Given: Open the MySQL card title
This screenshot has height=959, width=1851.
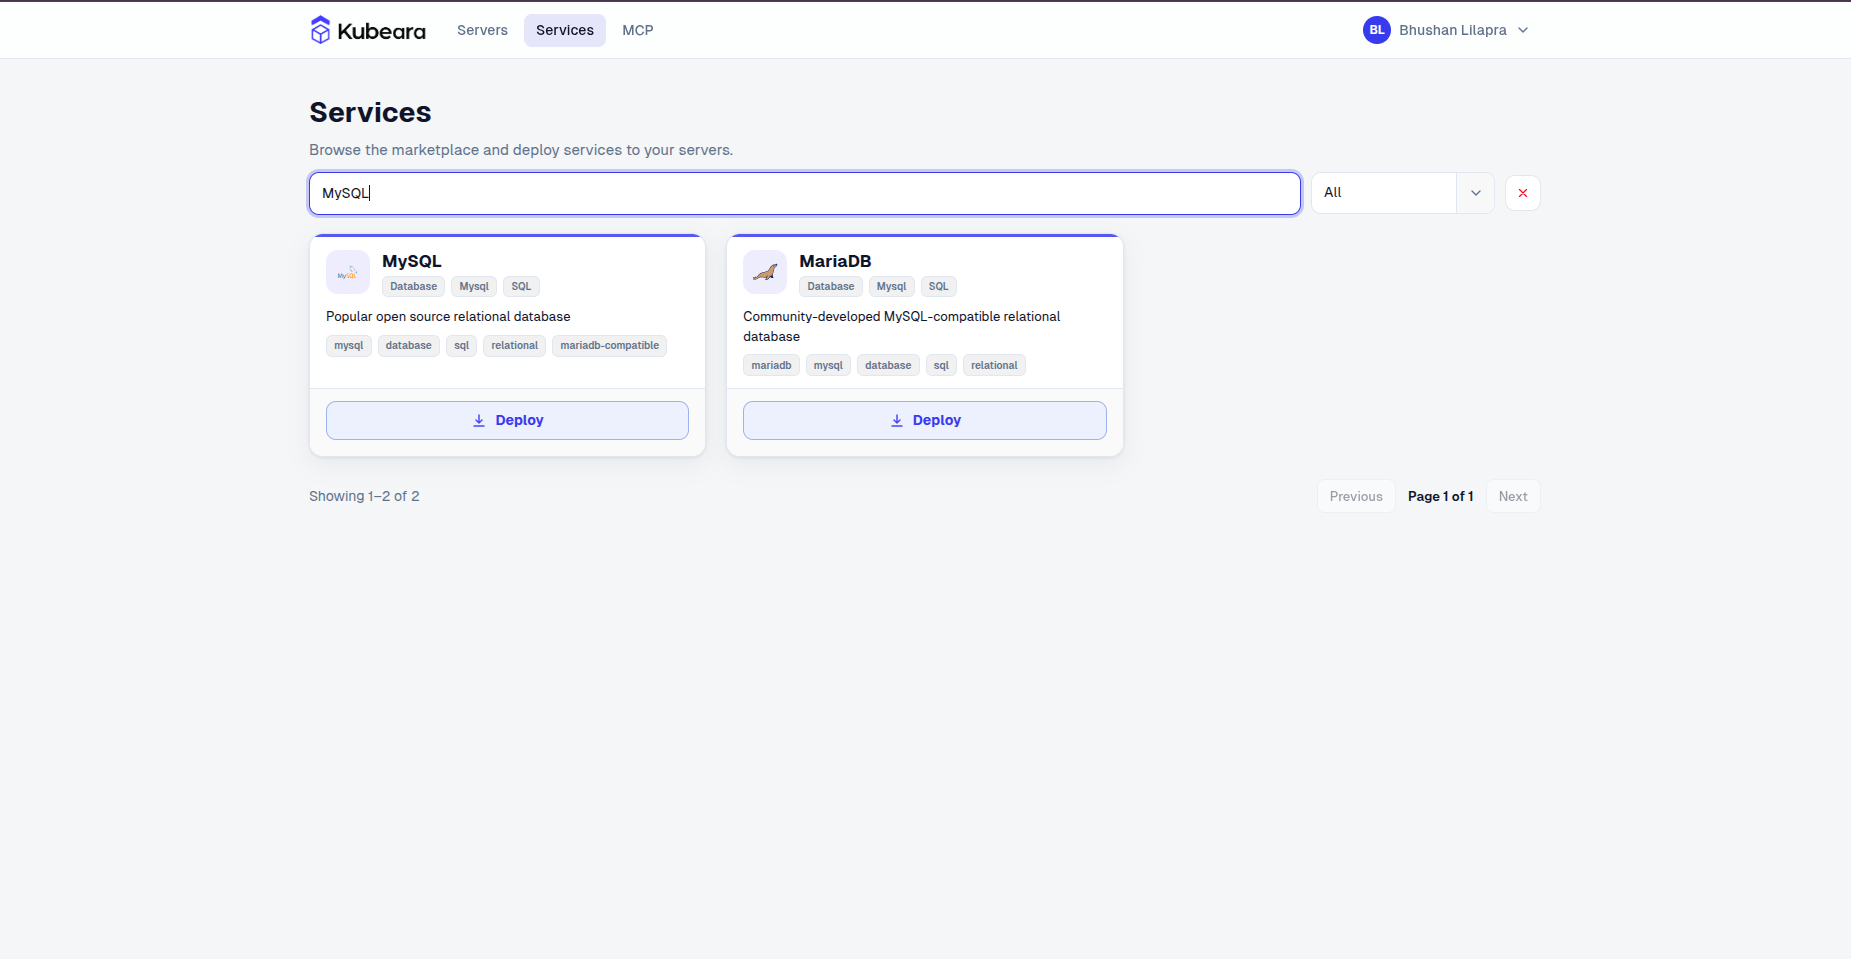Looking at the screenshot, I should coord(412,261).
